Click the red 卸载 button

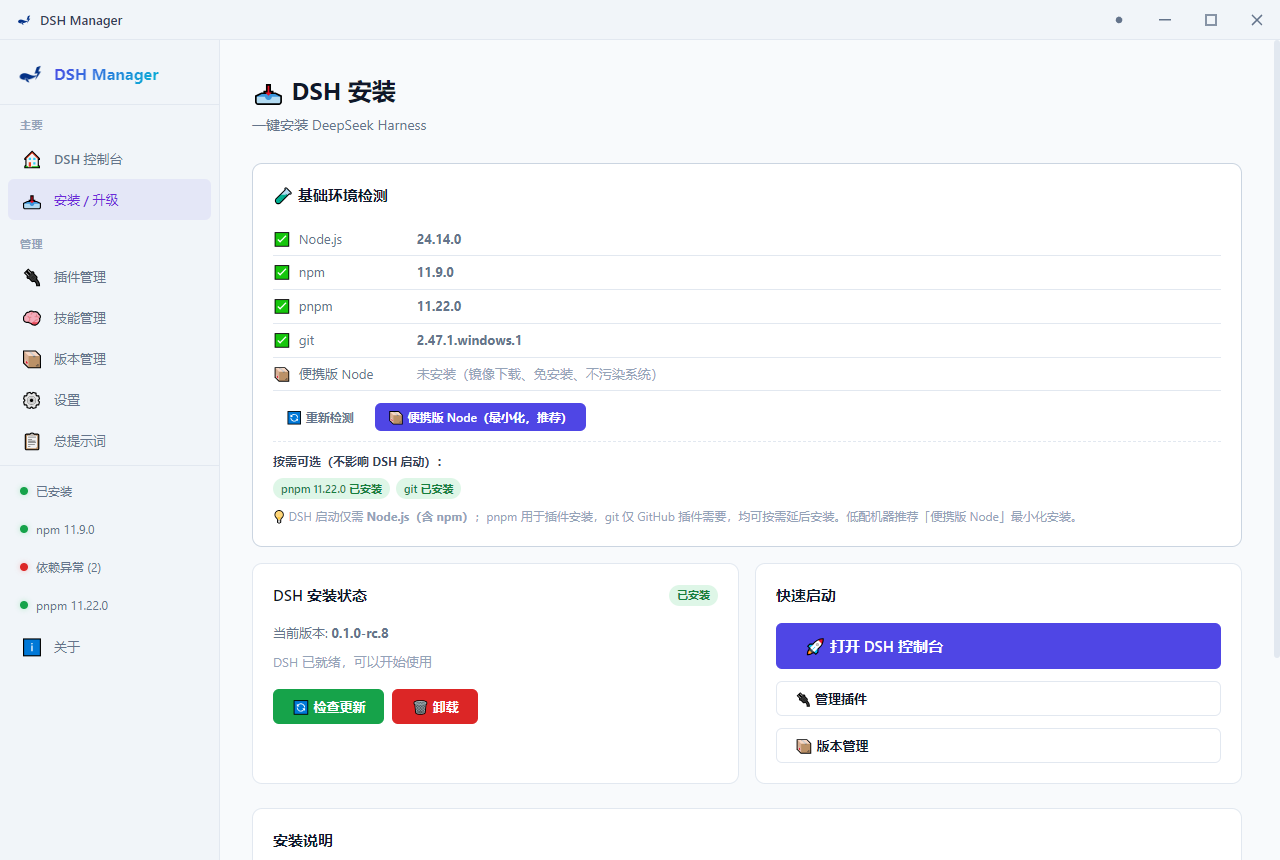point(435,706)
